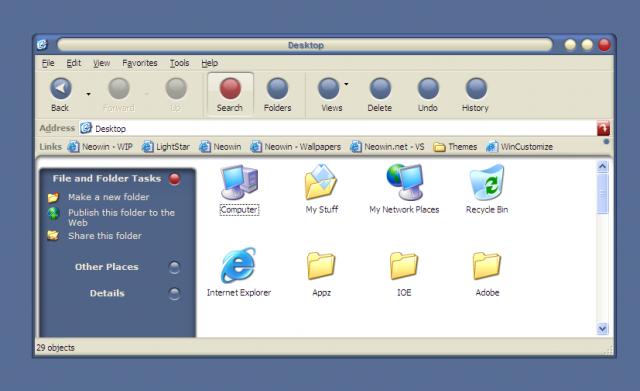The height and width of the screenshot is (391, 640).
Task: Click the scrollbar down arrow
Action: pyautogui.click(x=602, y=329)
